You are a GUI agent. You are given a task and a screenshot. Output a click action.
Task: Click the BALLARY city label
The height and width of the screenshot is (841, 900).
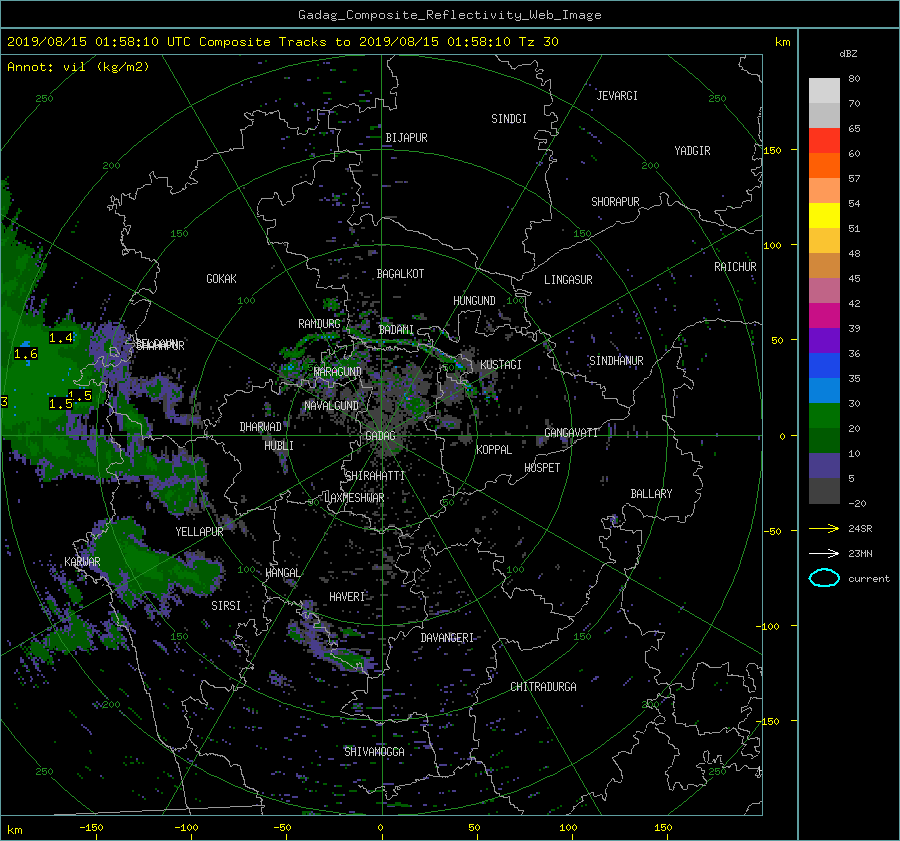pyautogui.click(x=651, y=494)
